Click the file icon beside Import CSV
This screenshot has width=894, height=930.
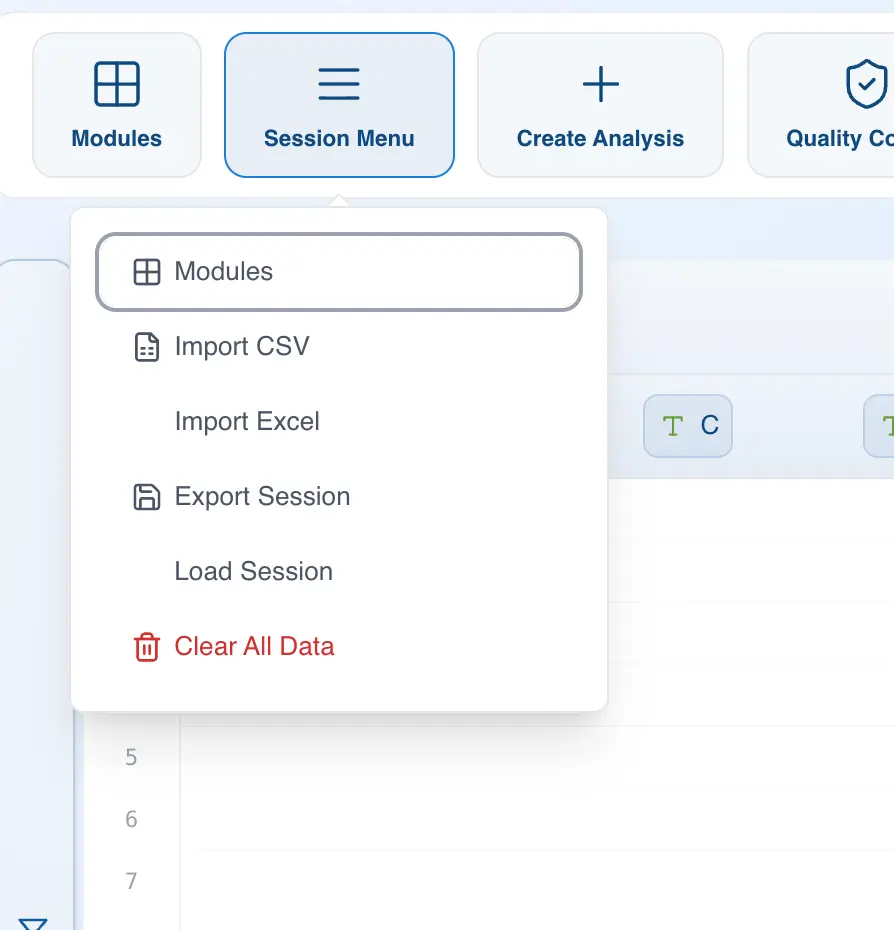[147, 347]
